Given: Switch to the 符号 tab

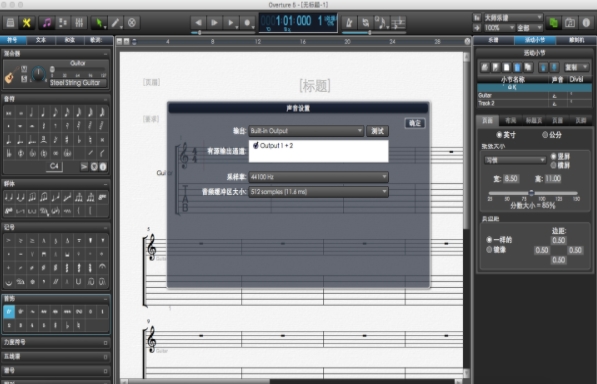Looking at the screenshot, I should click(x=13, y=40).
